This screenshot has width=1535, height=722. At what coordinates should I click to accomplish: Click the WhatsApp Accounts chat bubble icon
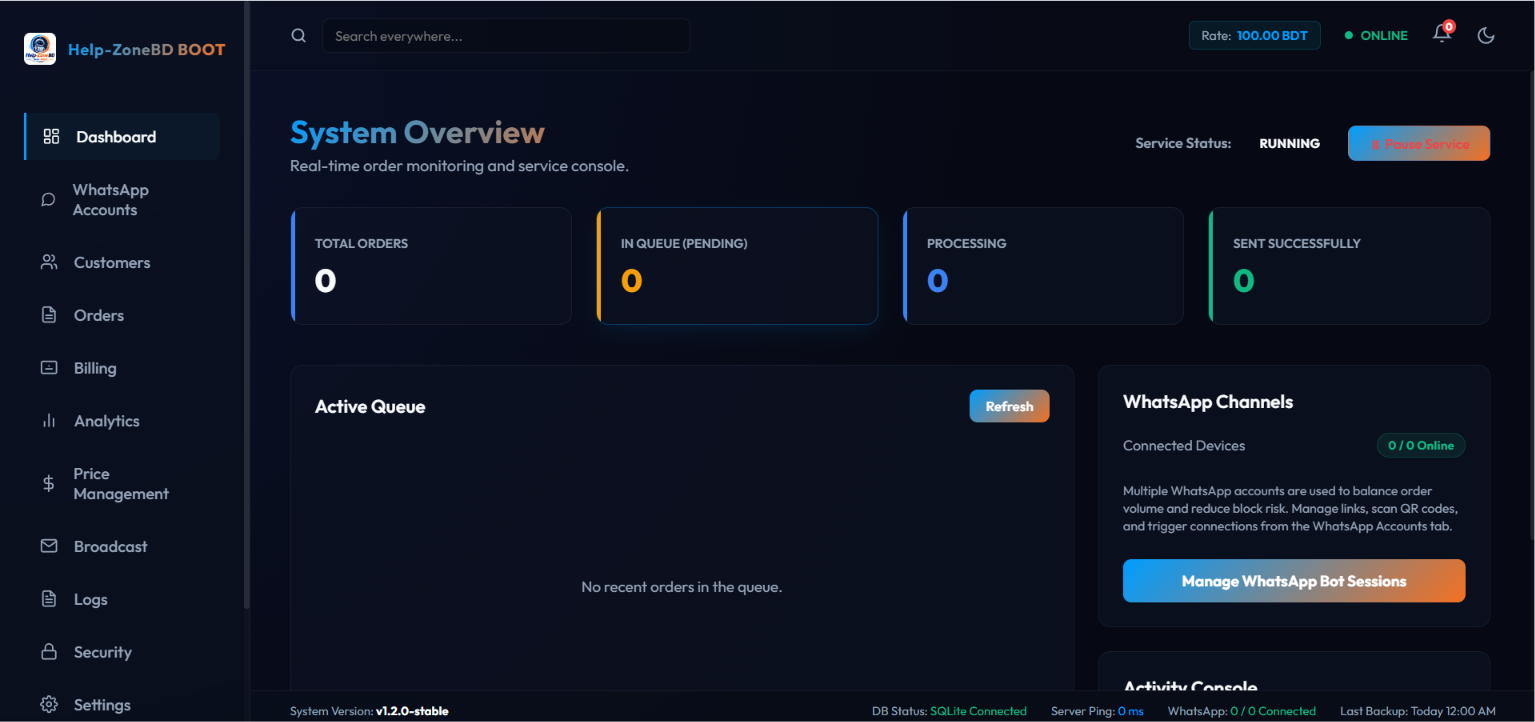(x=48, y=200)
